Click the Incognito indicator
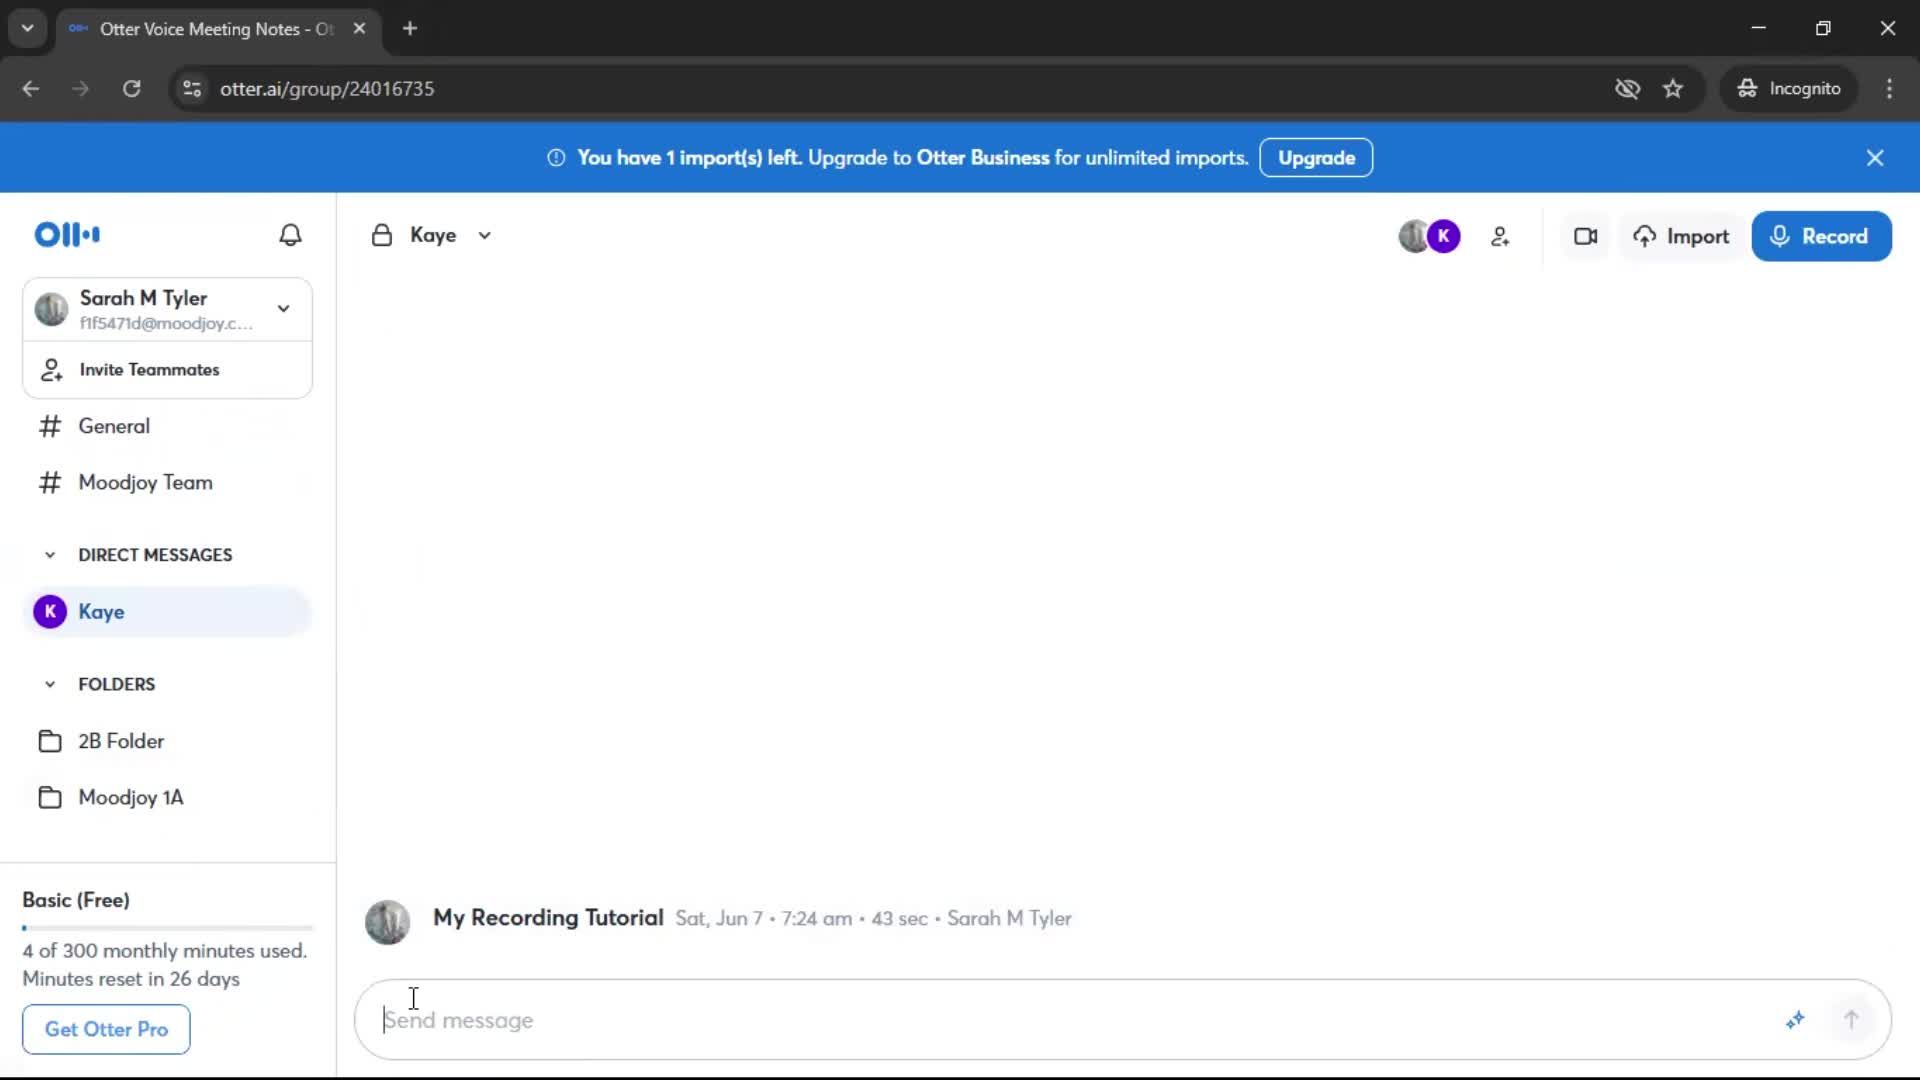This screenshot has width=1920, height=1080. [x=1789, y=89]
